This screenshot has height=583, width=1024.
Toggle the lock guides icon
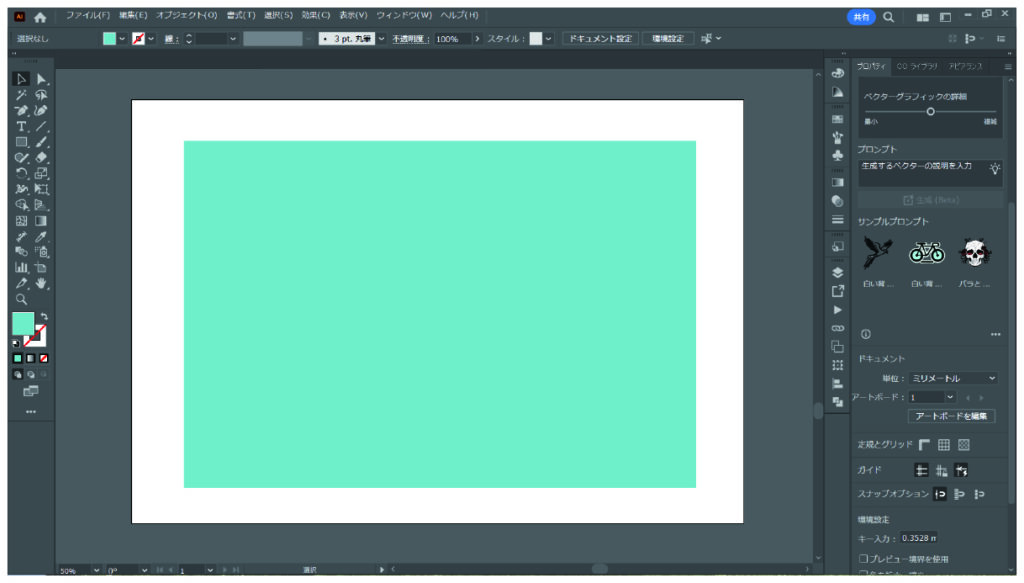click(x=941, y=470)
